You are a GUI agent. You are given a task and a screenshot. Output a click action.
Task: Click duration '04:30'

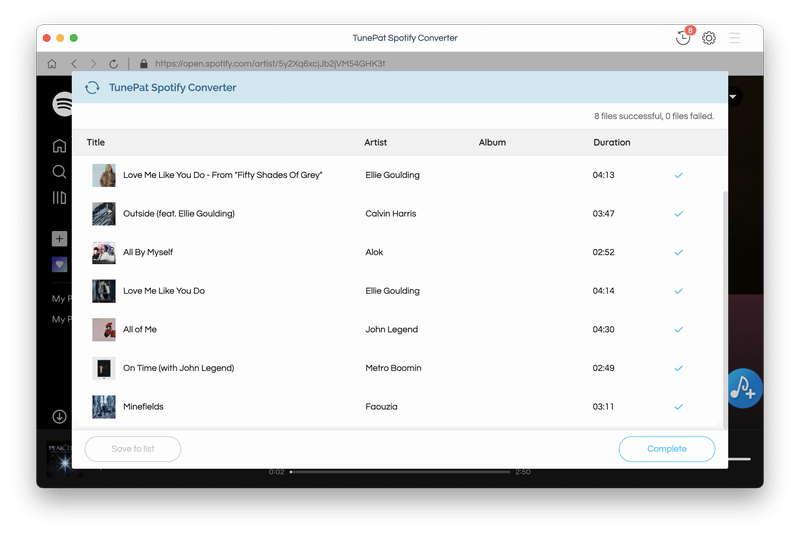pos(603,329)
